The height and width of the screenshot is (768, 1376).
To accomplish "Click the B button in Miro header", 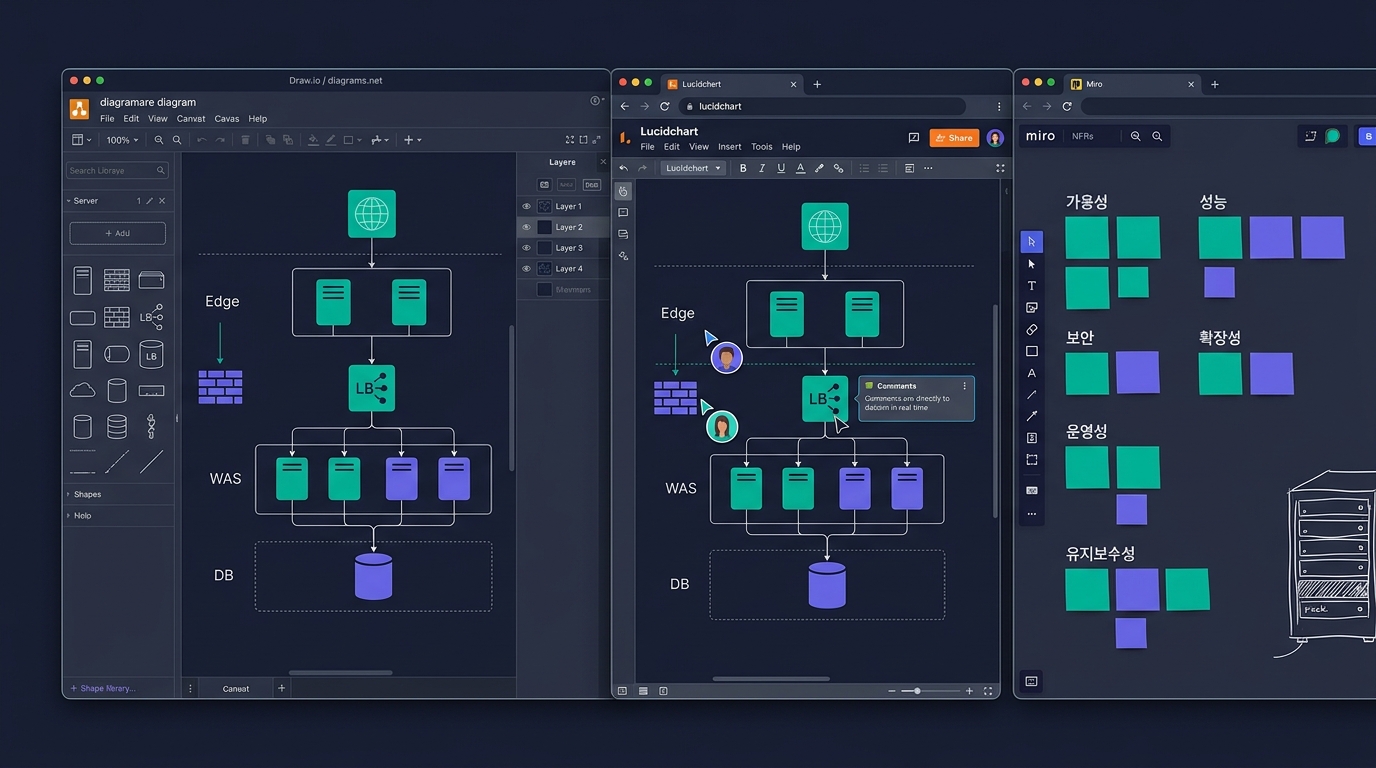I will [1368, 136].
